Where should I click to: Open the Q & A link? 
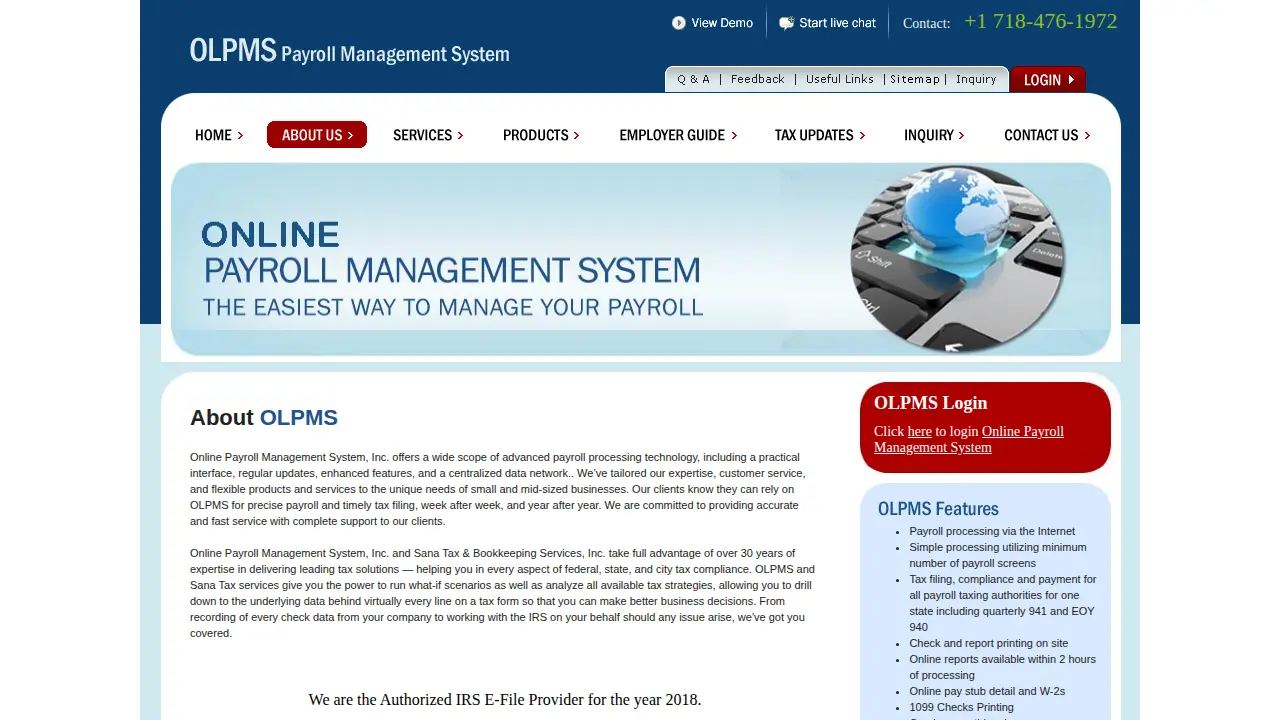(x=693, y=79)
